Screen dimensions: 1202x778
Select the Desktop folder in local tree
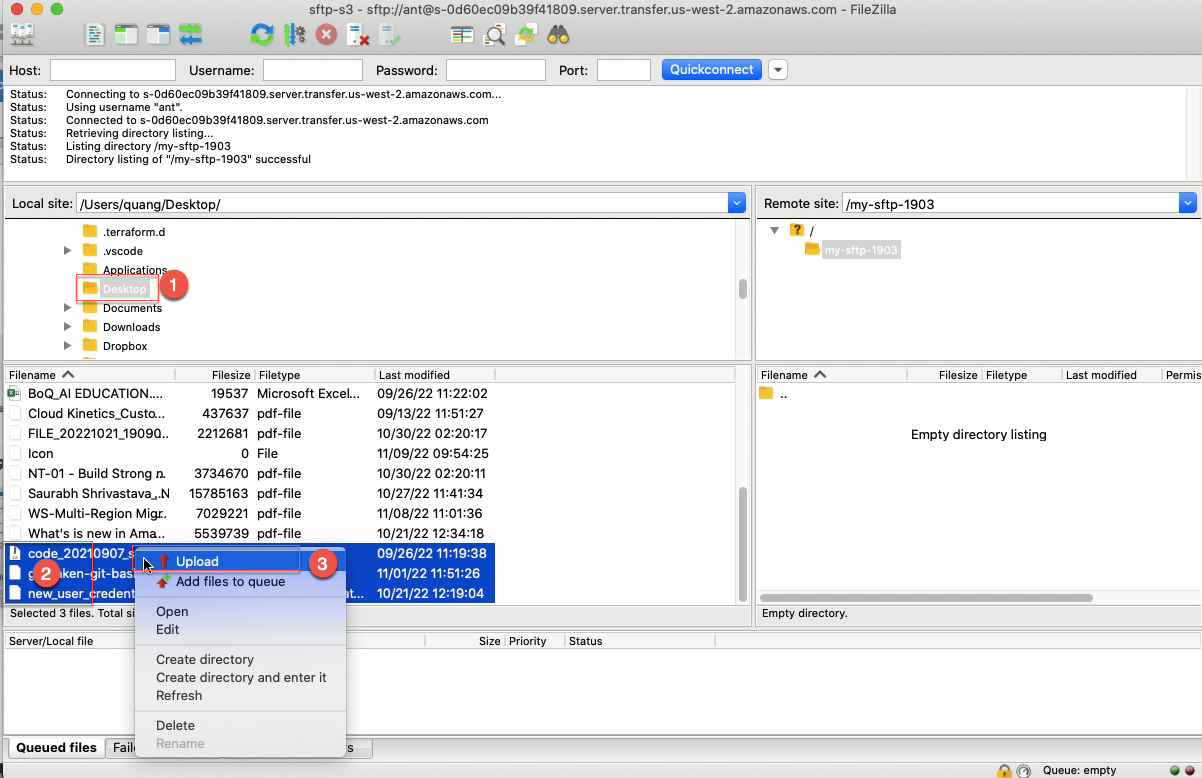(124, 289)
